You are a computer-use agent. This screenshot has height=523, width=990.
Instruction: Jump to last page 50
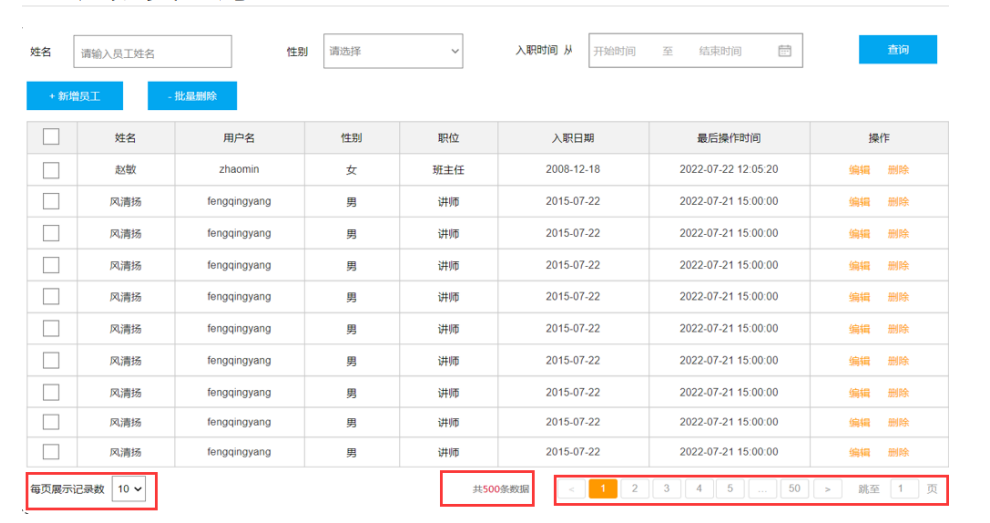point(794,488)
